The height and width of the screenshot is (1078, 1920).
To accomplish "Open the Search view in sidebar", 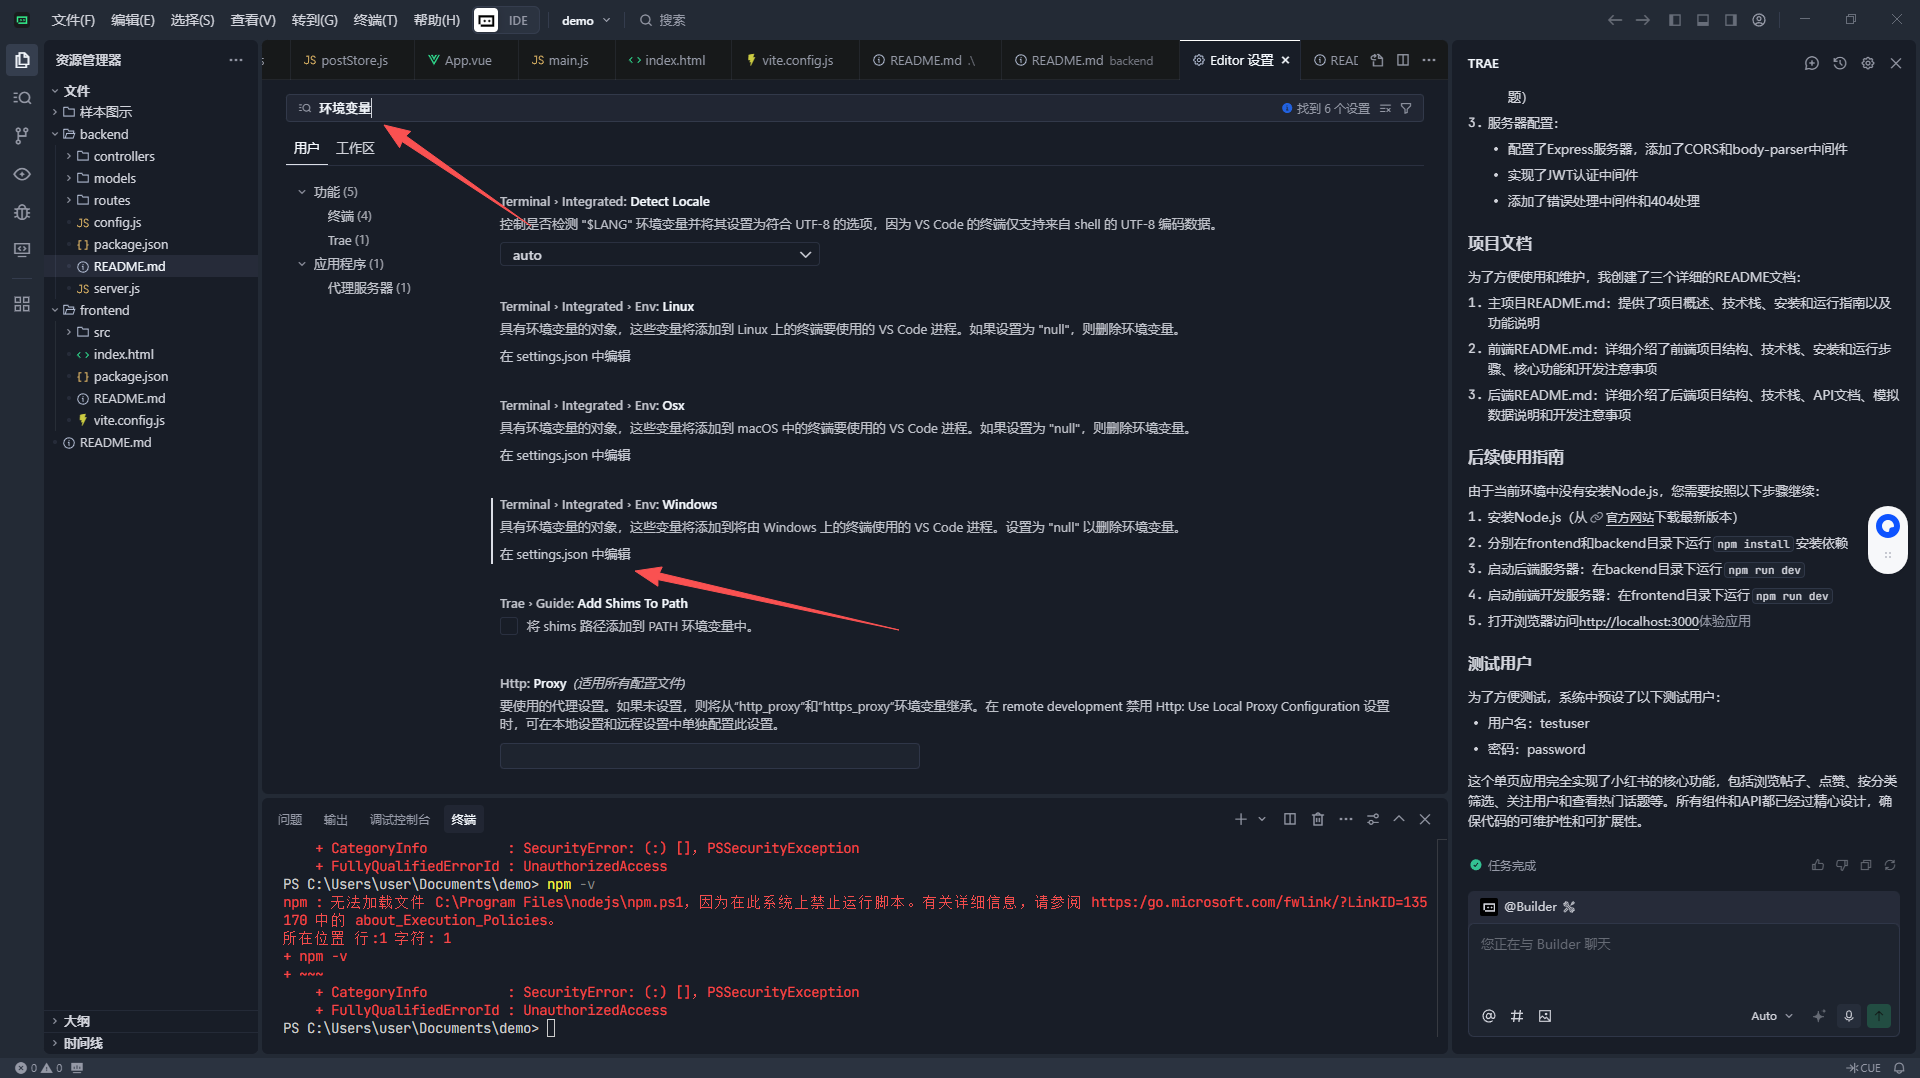I will [22, 97].
